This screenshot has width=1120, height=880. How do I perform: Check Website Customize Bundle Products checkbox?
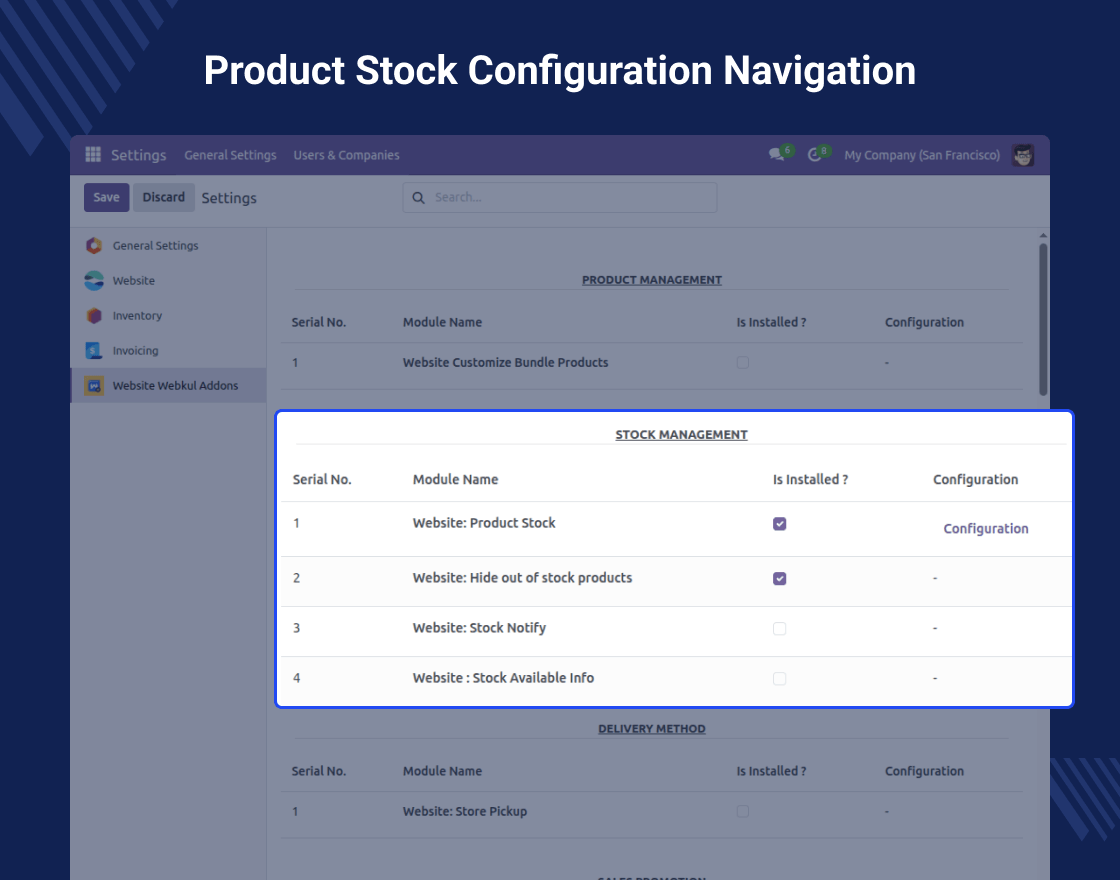click(743, 363)
